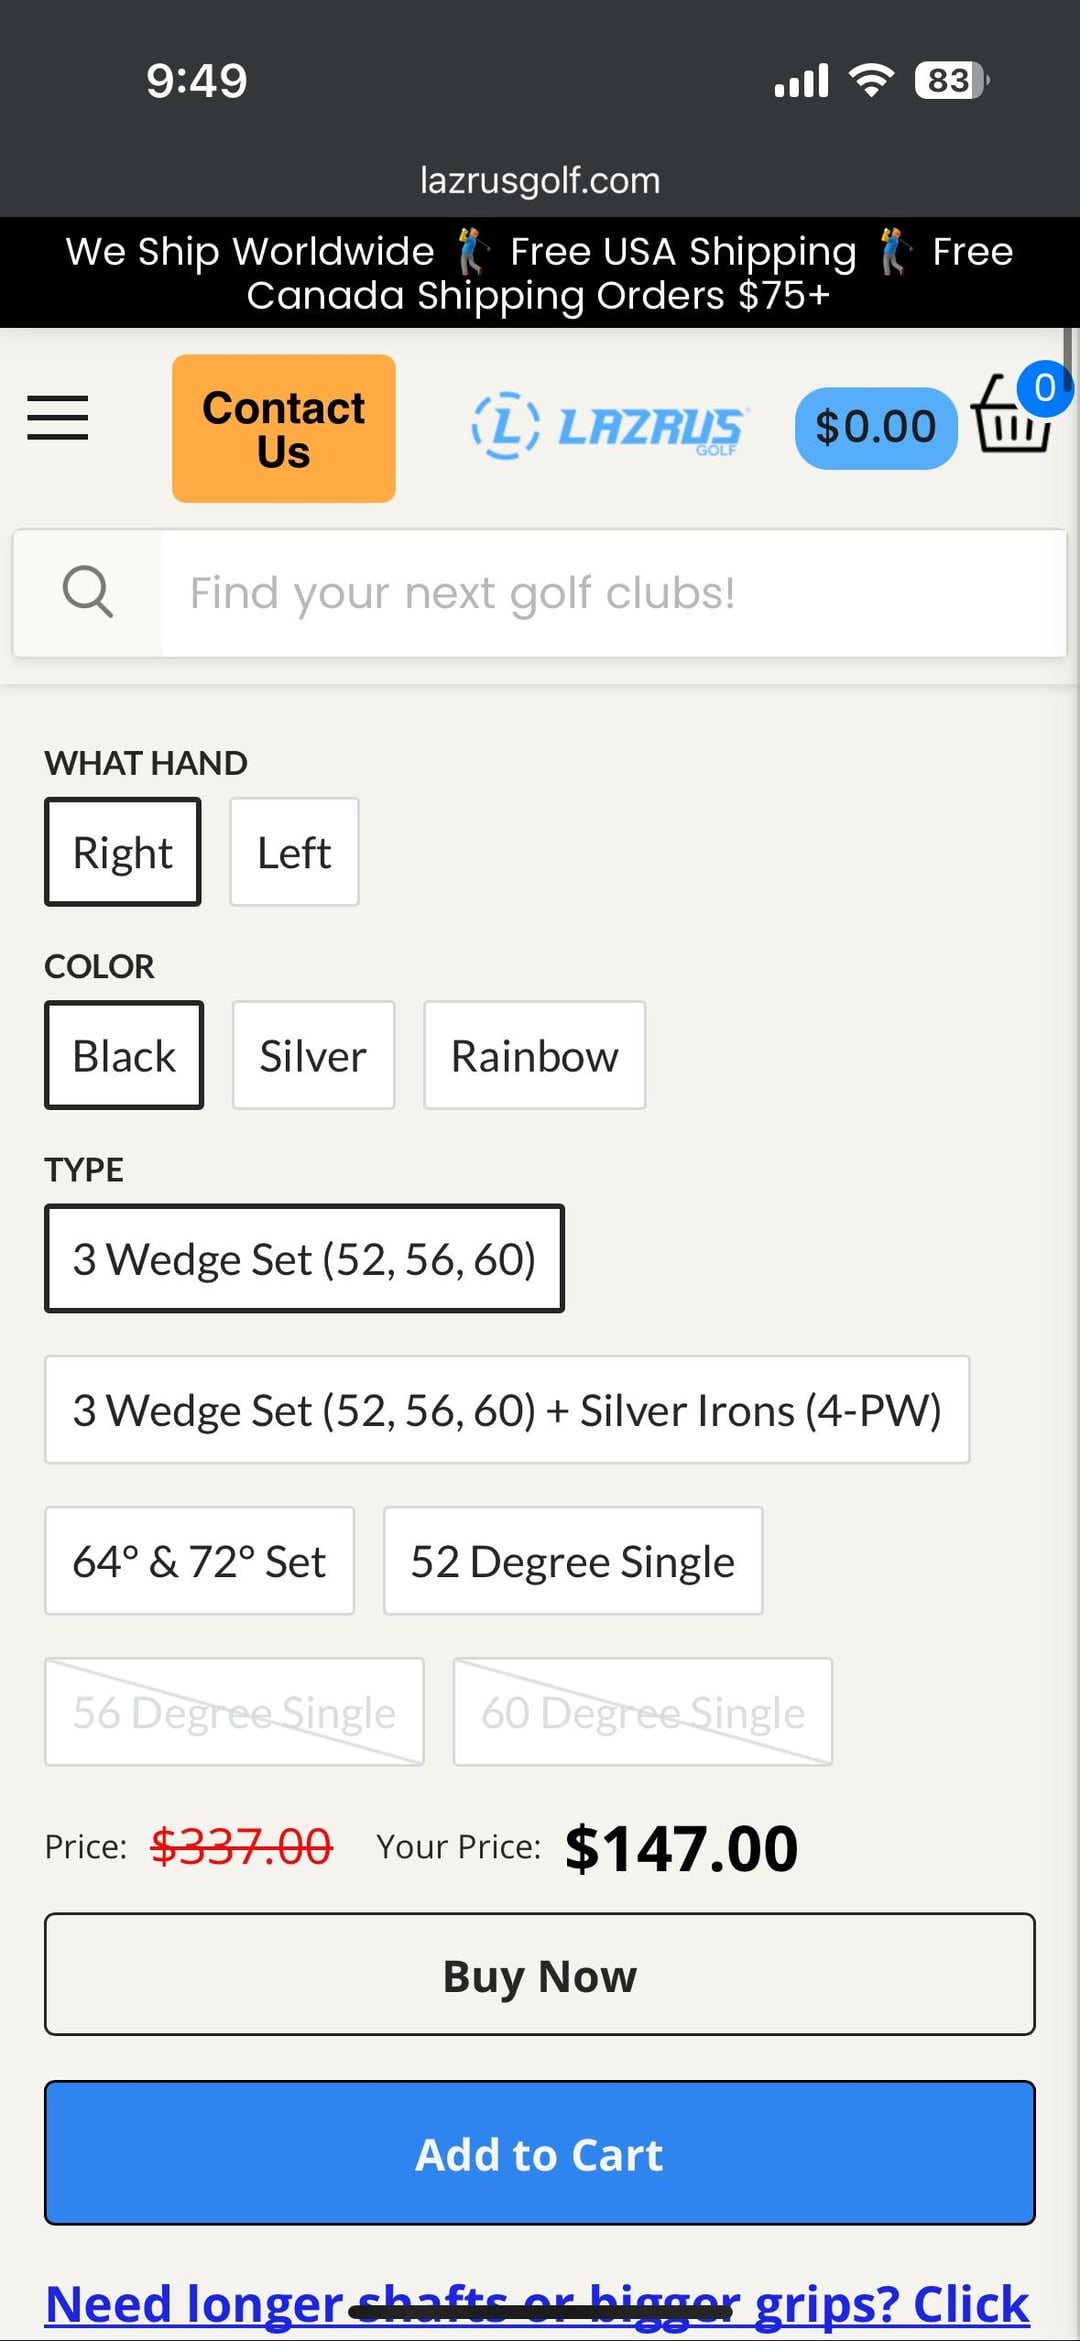
Task: Tap the battery indicator showing 83
Action: tap(951, 80)
